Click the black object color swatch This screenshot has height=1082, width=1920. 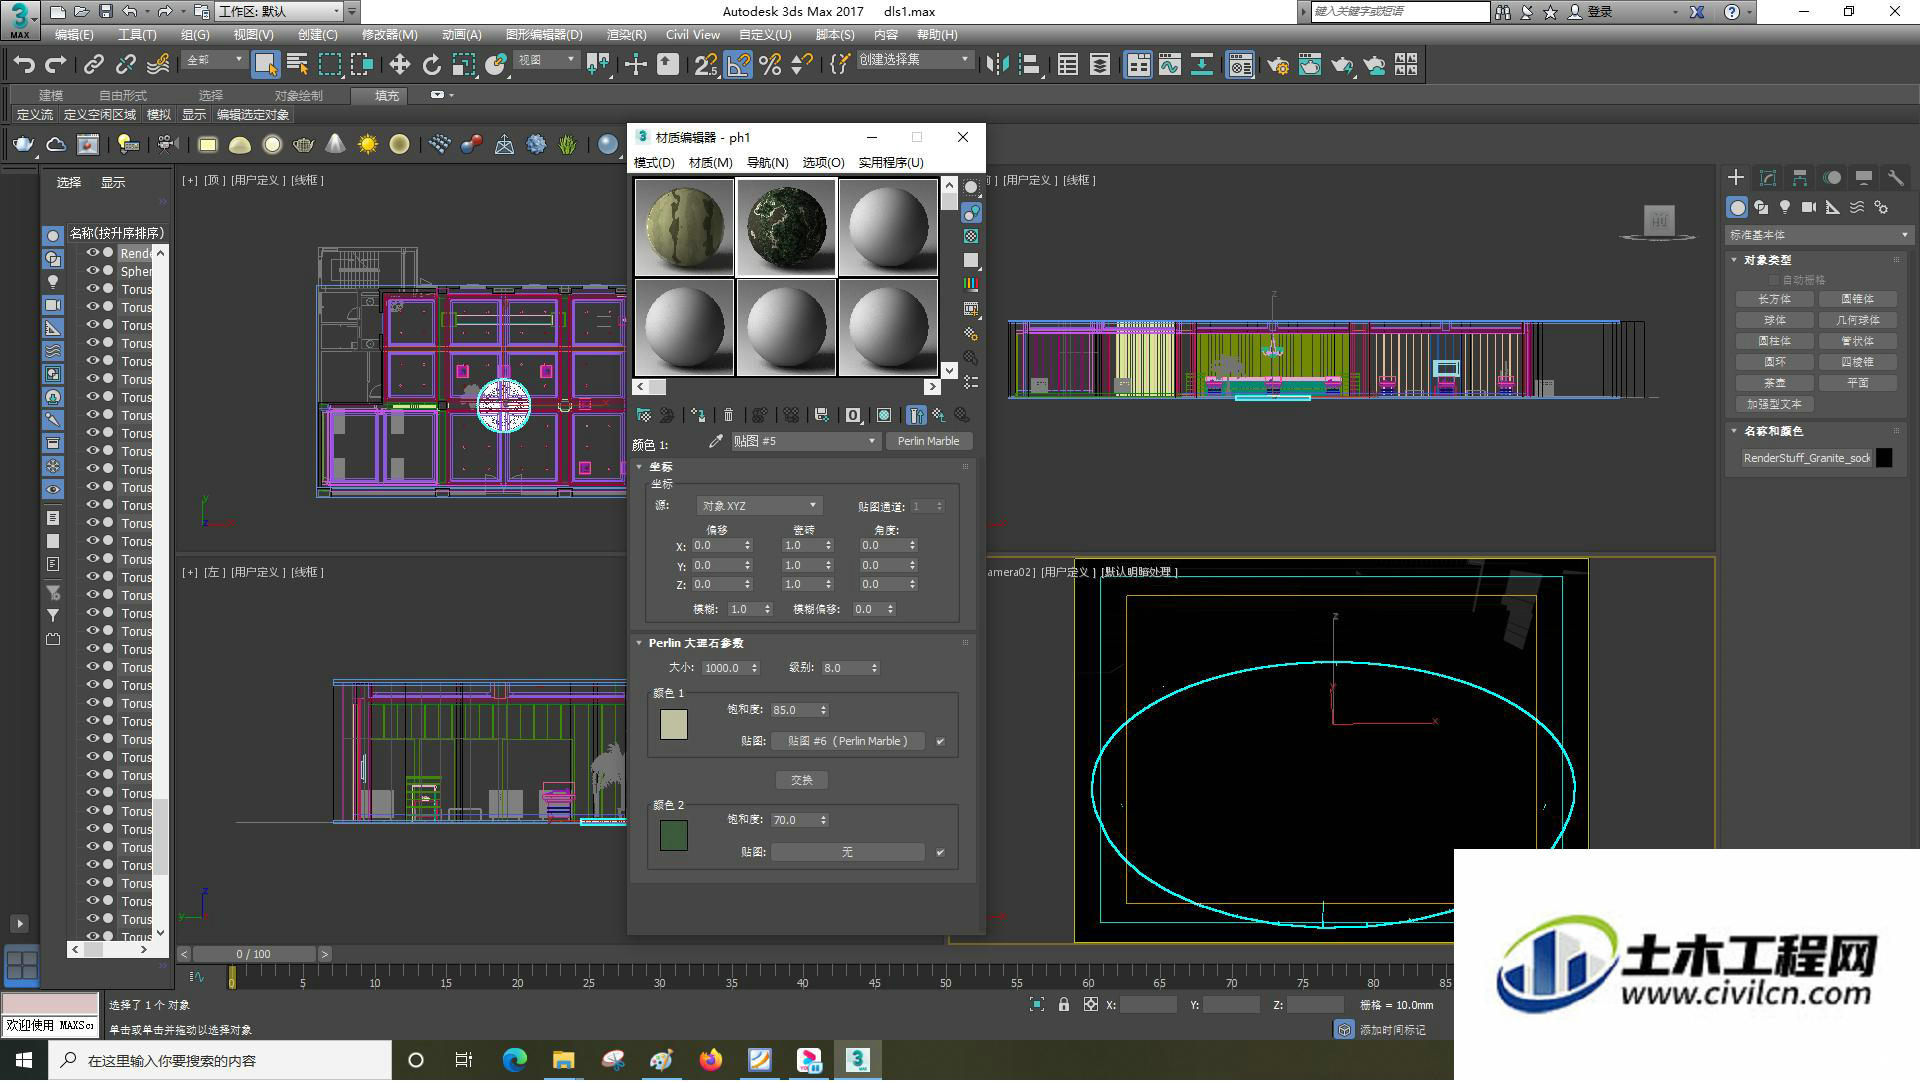click(x=1884, y=458)
